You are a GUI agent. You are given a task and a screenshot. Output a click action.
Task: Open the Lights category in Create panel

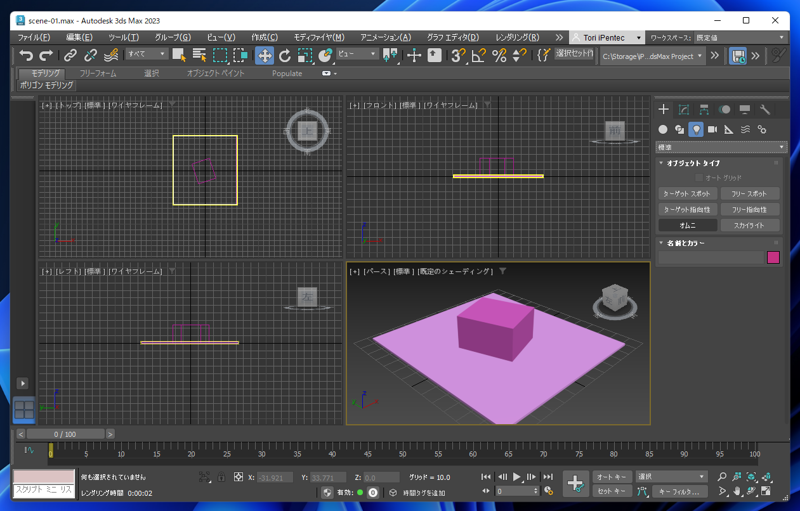696,129
